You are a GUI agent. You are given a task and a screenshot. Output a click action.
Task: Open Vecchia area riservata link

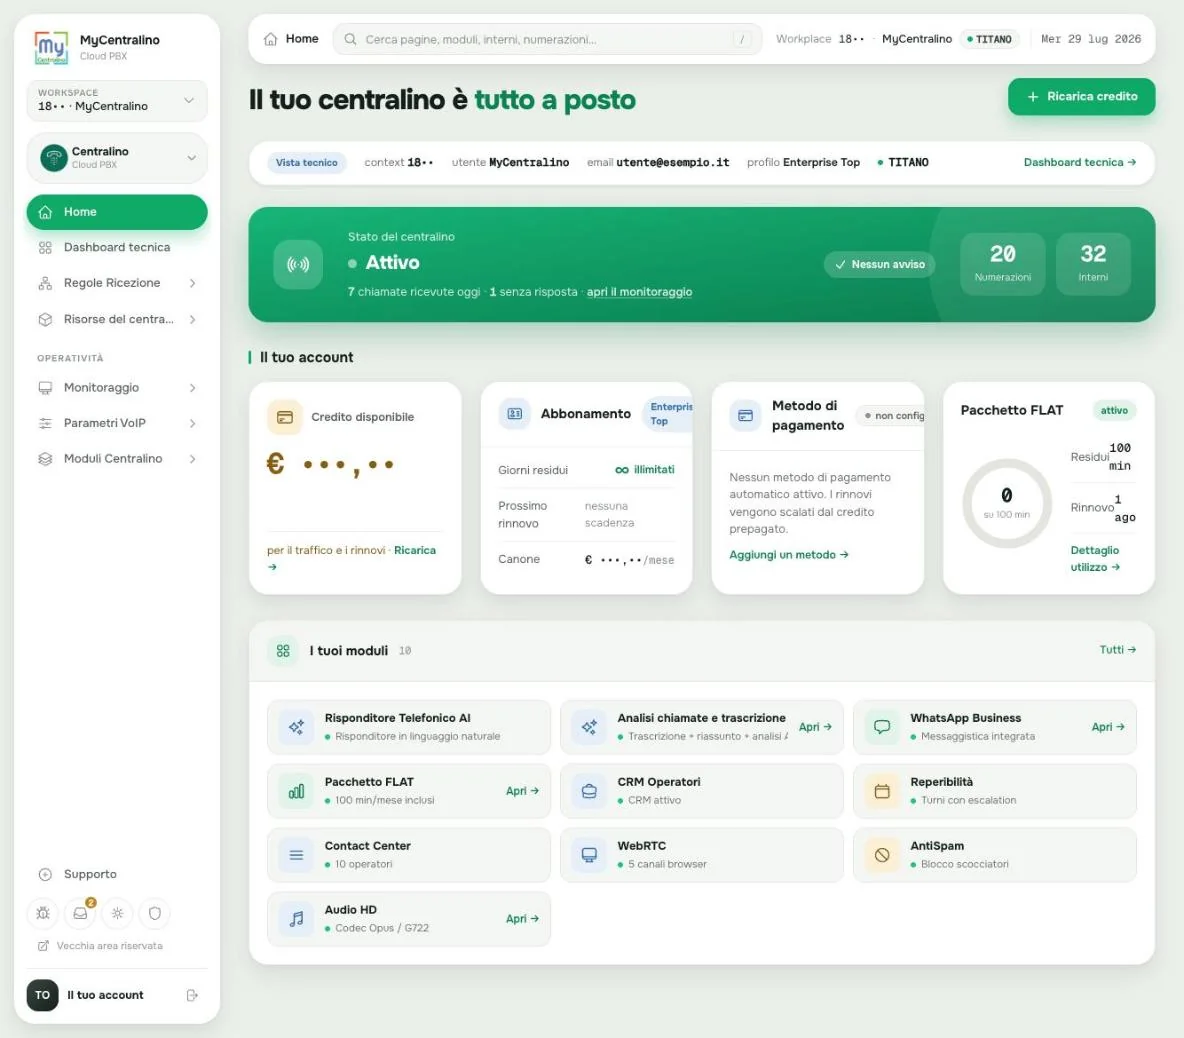[x=100, y=946]
